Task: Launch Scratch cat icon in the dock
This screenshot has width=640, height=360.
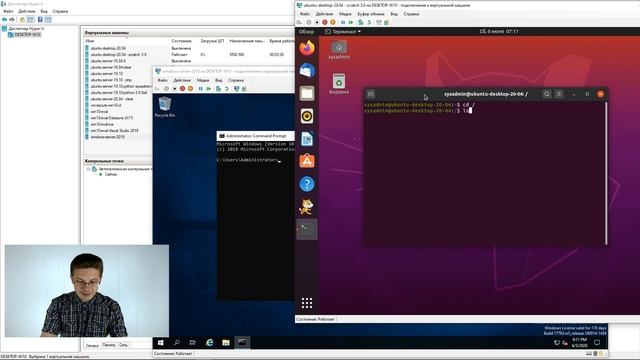Action: point(307,207)
